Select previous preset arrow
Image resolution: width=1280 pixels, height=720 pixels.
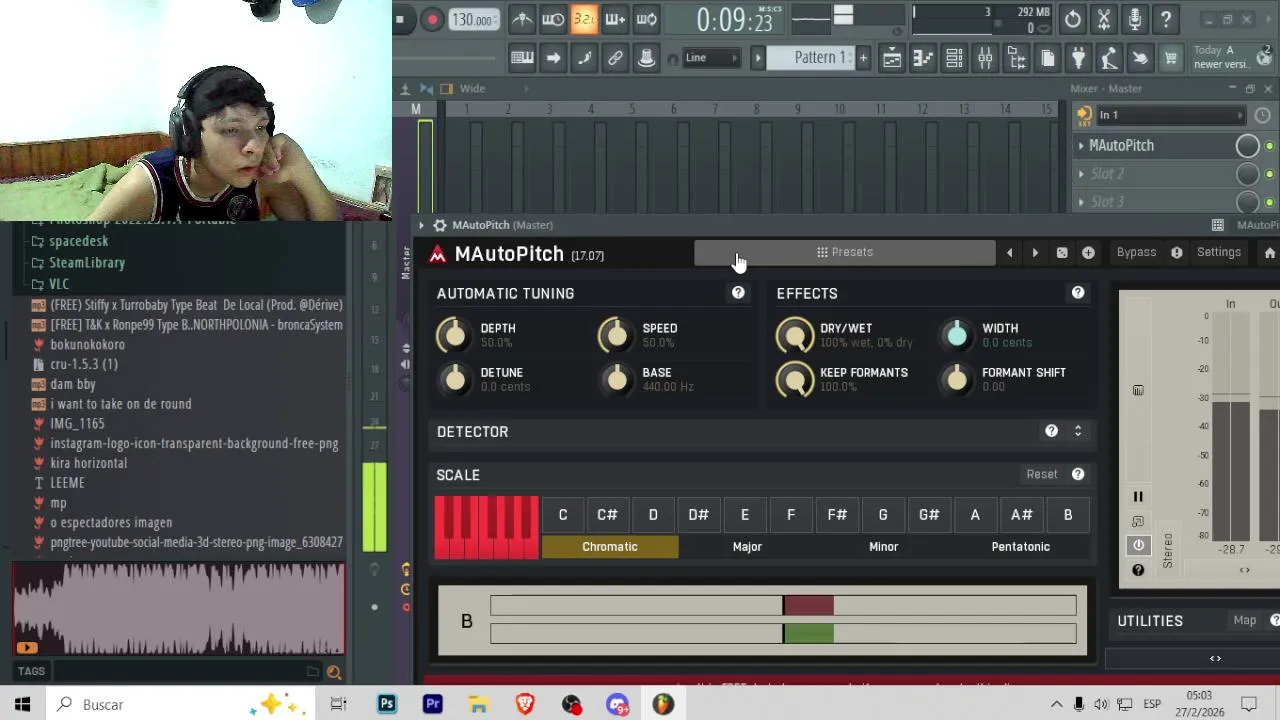point(1009,253)
